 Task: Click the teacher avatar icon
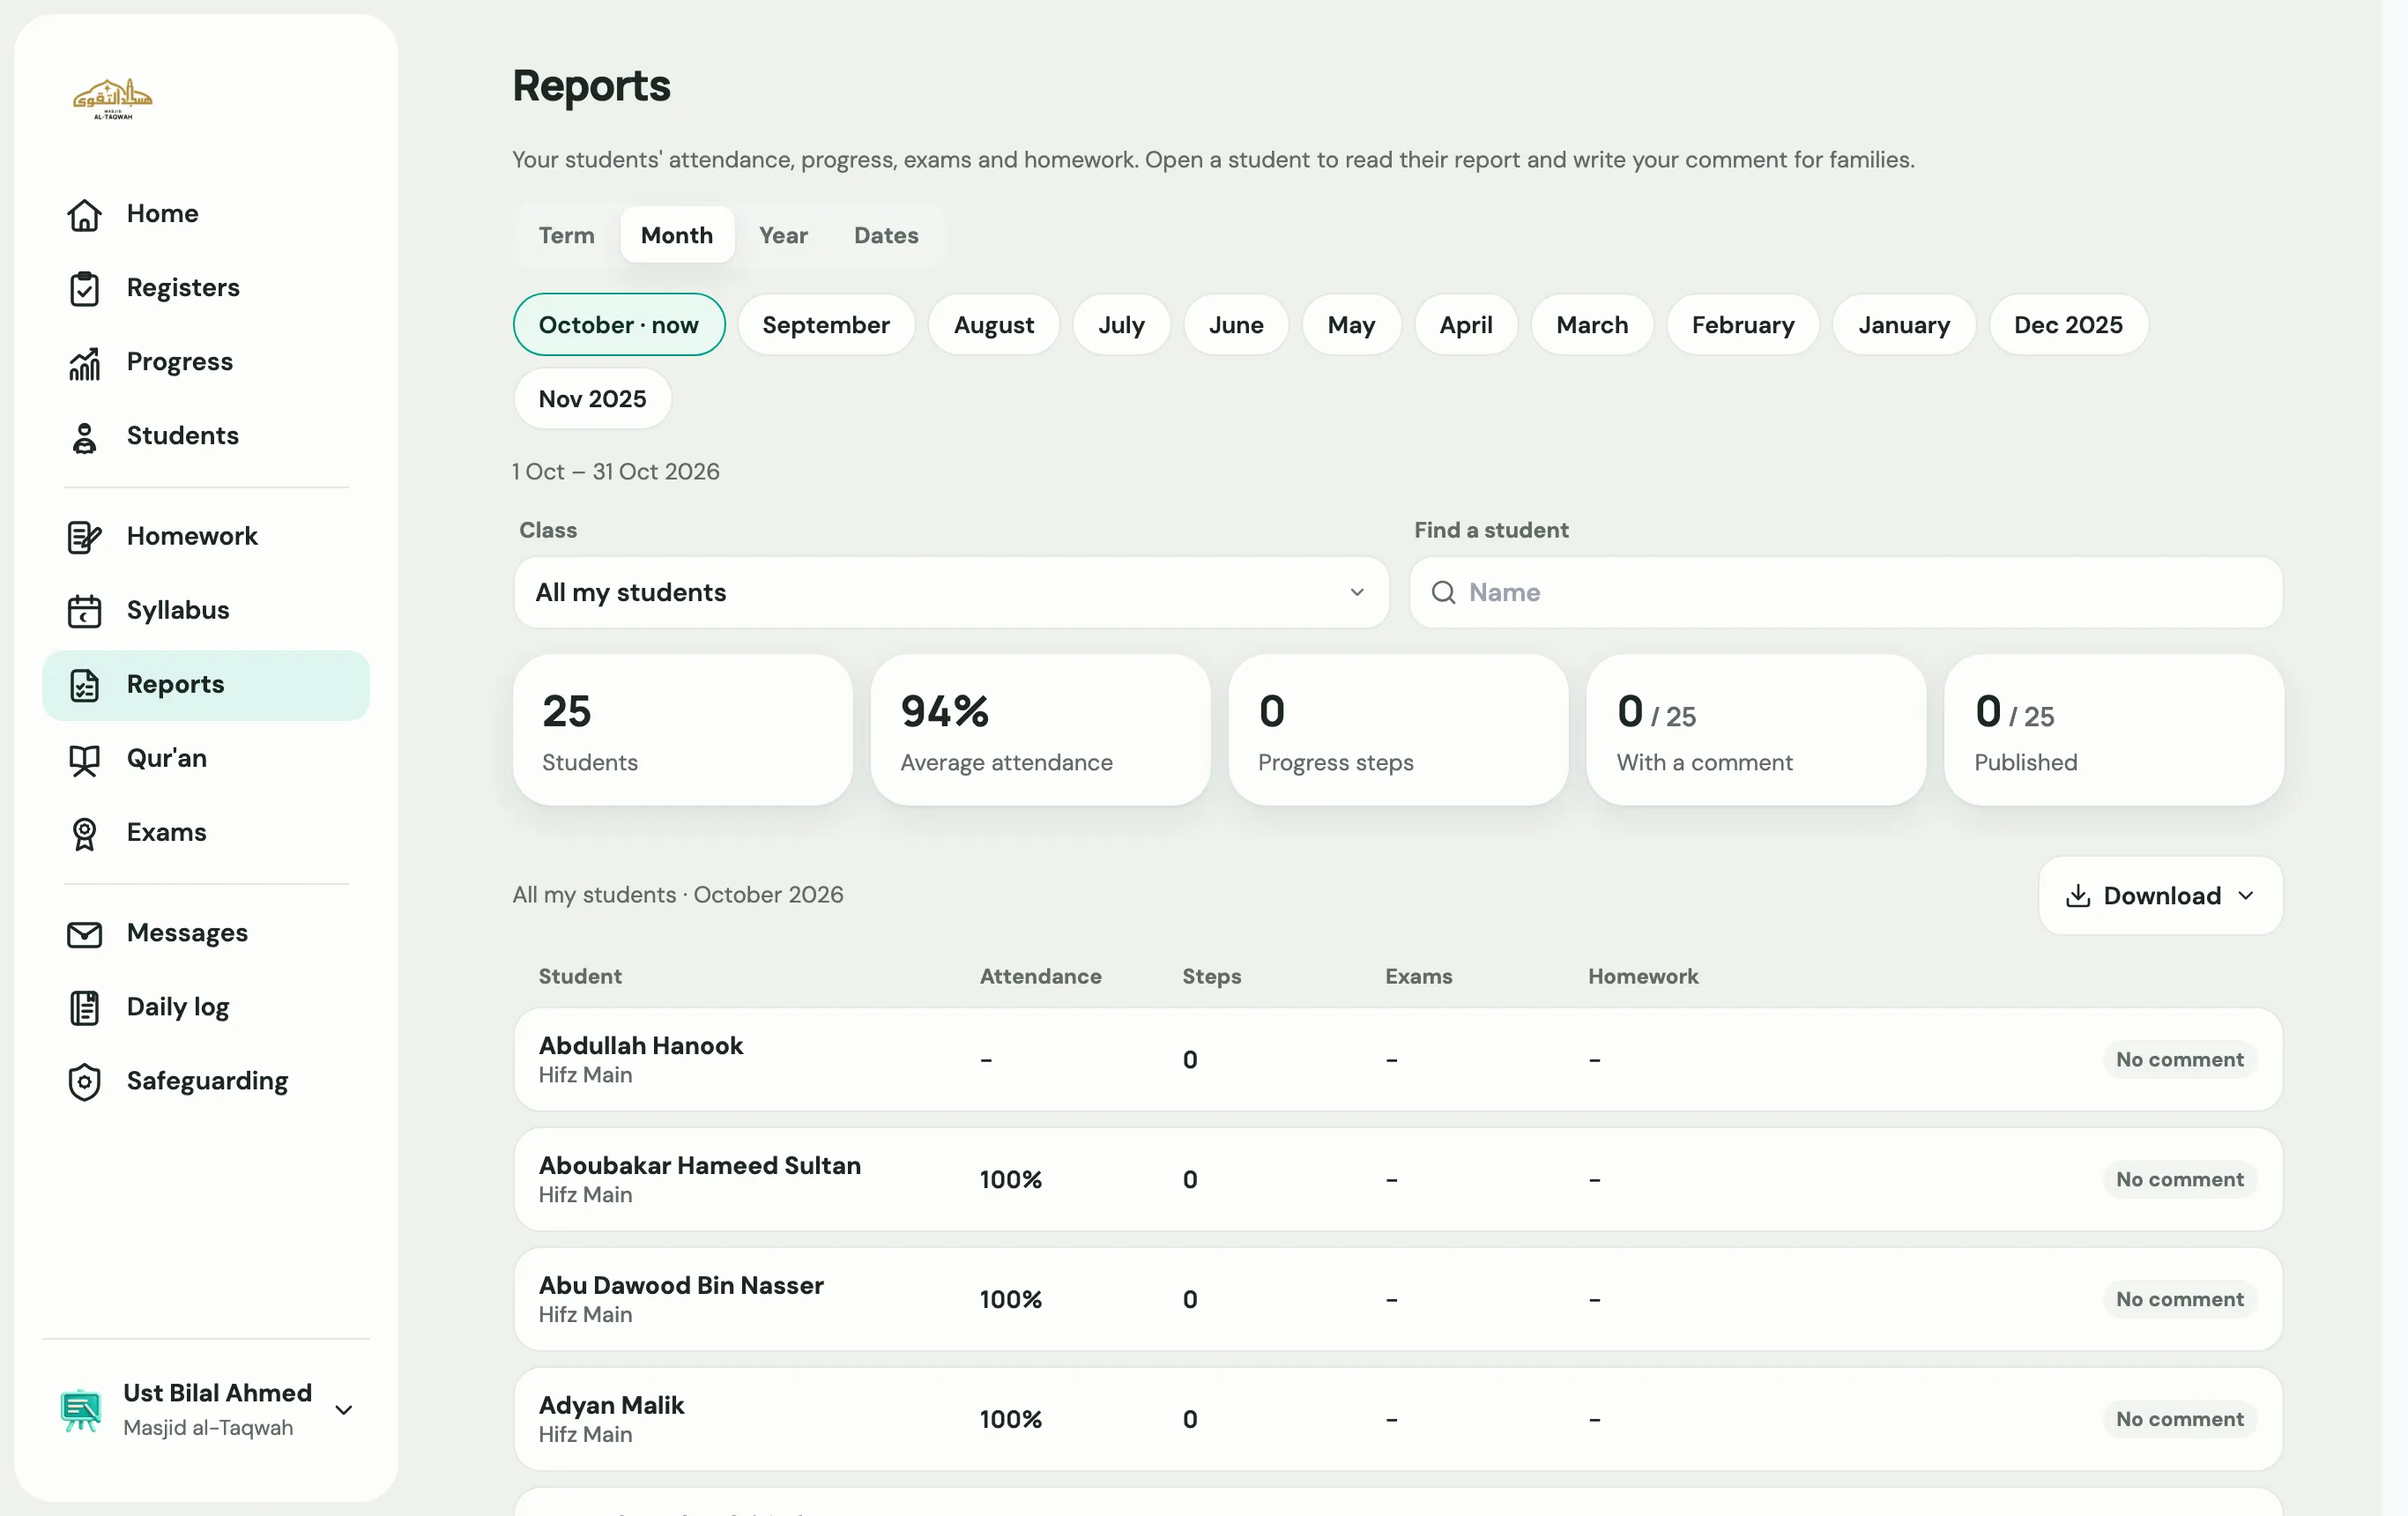pyautogui.click(x=80, y=1410)
